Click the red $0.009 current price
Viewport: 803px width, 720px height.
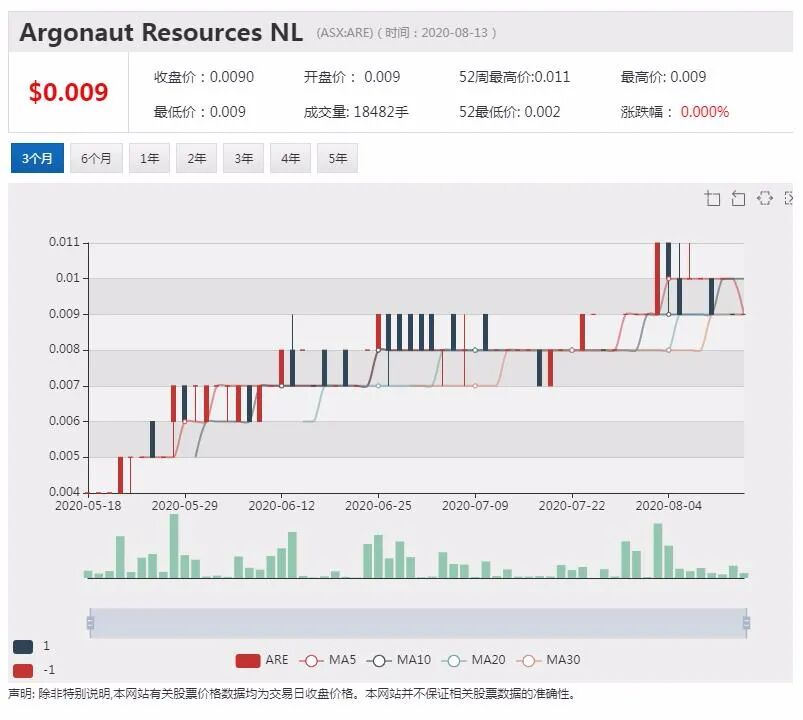click(69, 92)
